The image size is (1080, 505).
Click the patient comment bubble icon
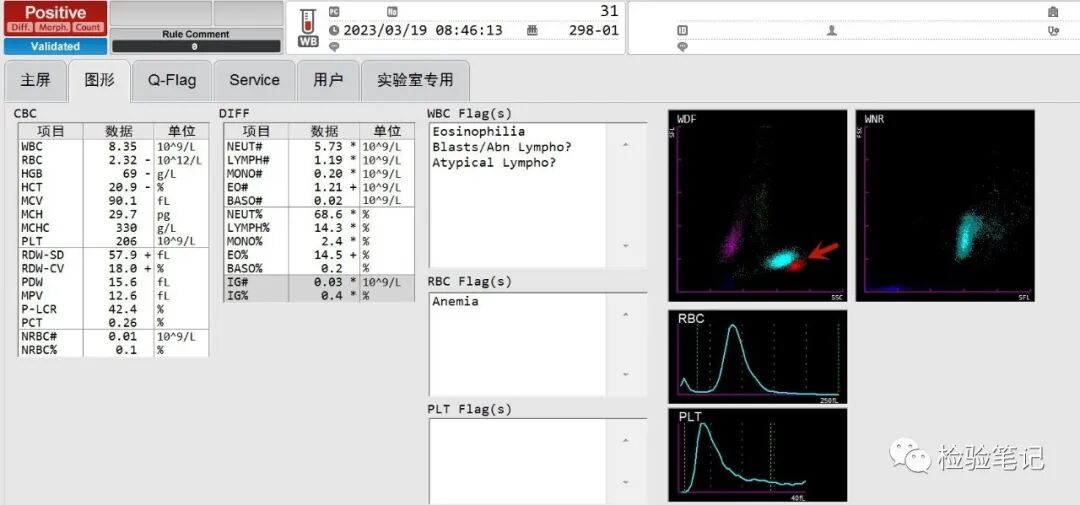682,47
